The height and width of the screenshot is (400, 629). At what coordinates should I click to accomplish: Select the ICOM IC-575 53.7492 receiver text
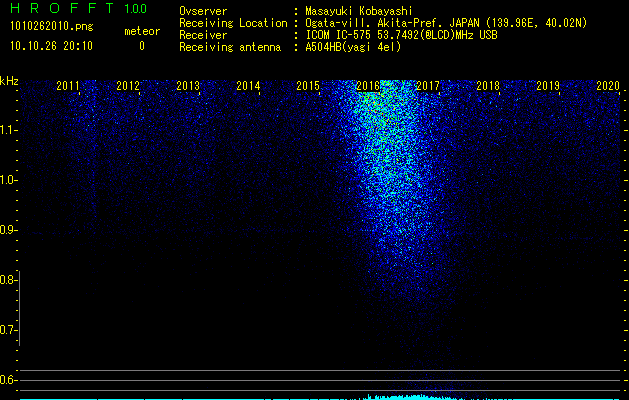tap(401, 35)
